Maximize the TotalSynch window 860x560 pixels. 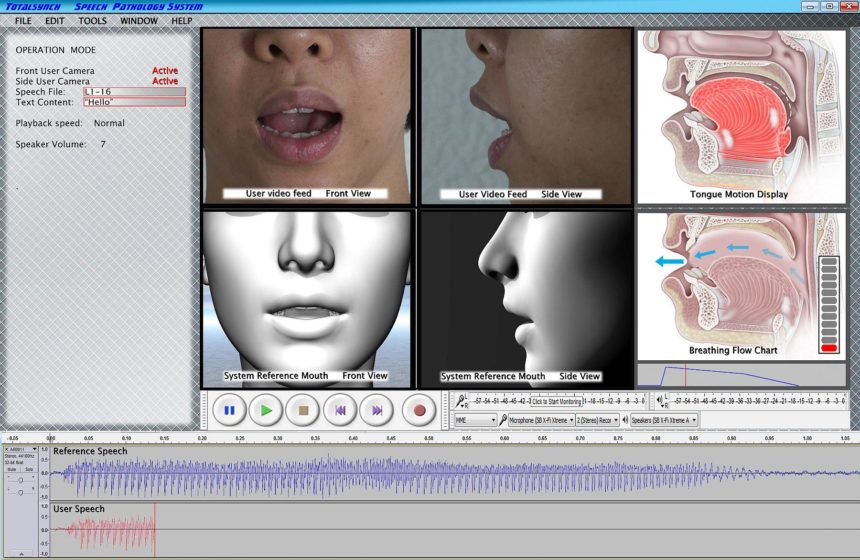pos(829,7)
